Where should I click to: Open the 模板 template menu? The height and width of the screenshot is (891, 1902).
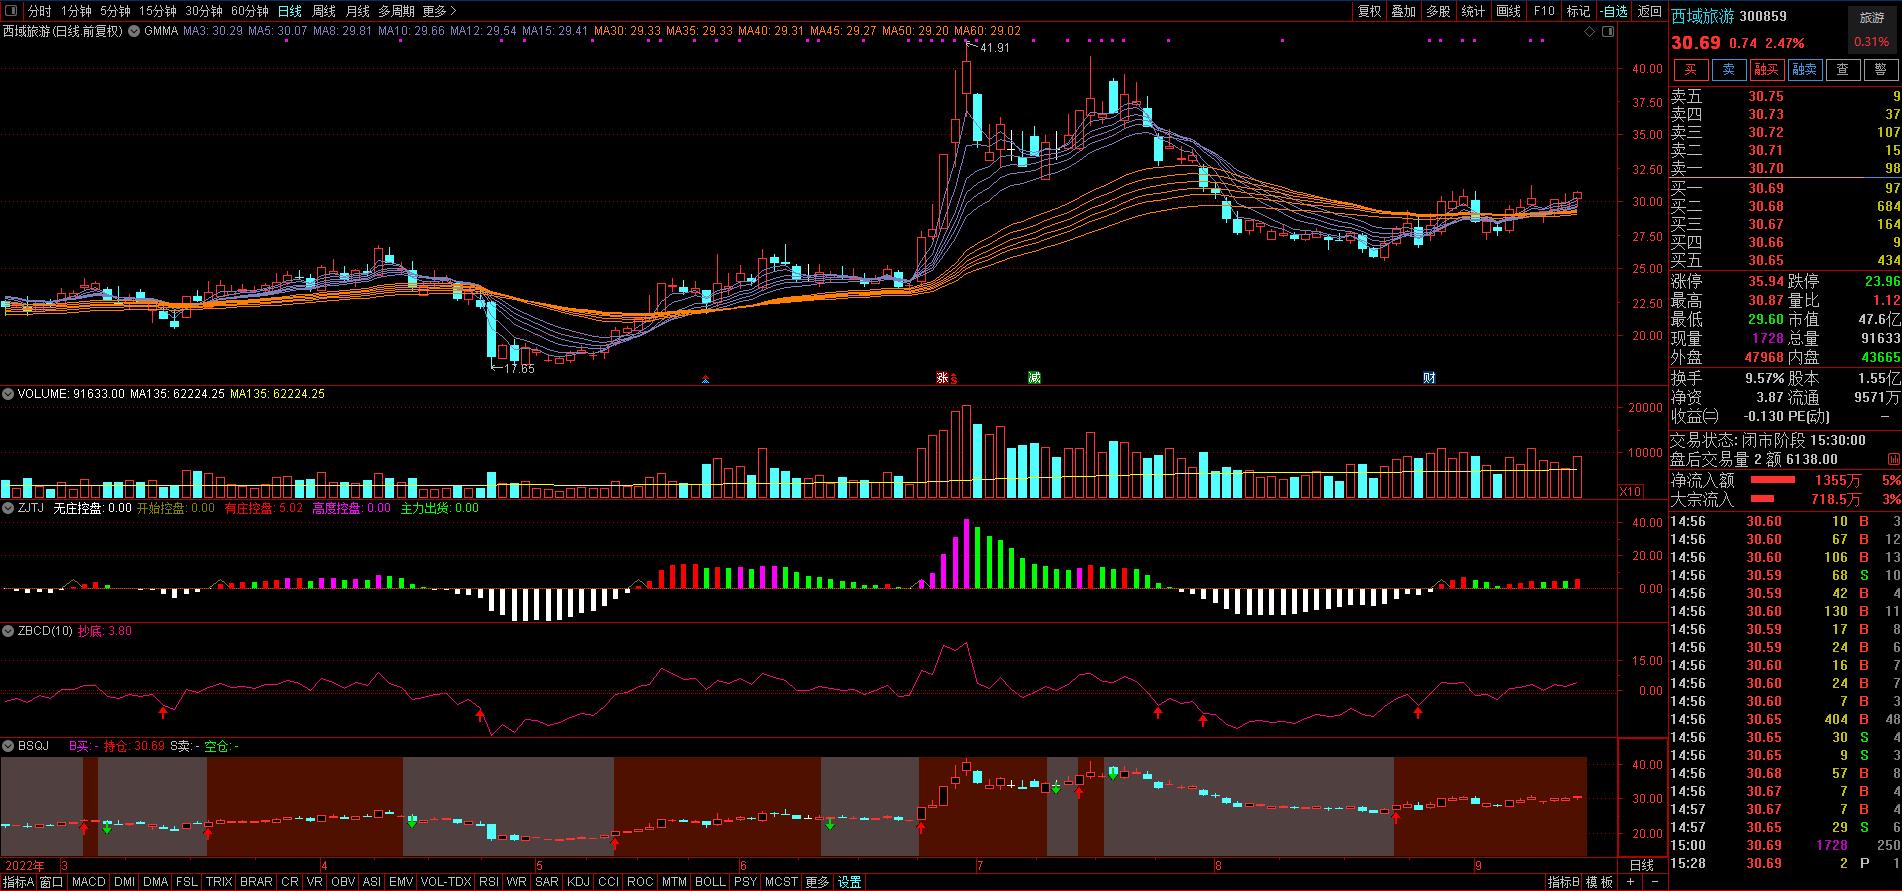(x=1599, y=882)
